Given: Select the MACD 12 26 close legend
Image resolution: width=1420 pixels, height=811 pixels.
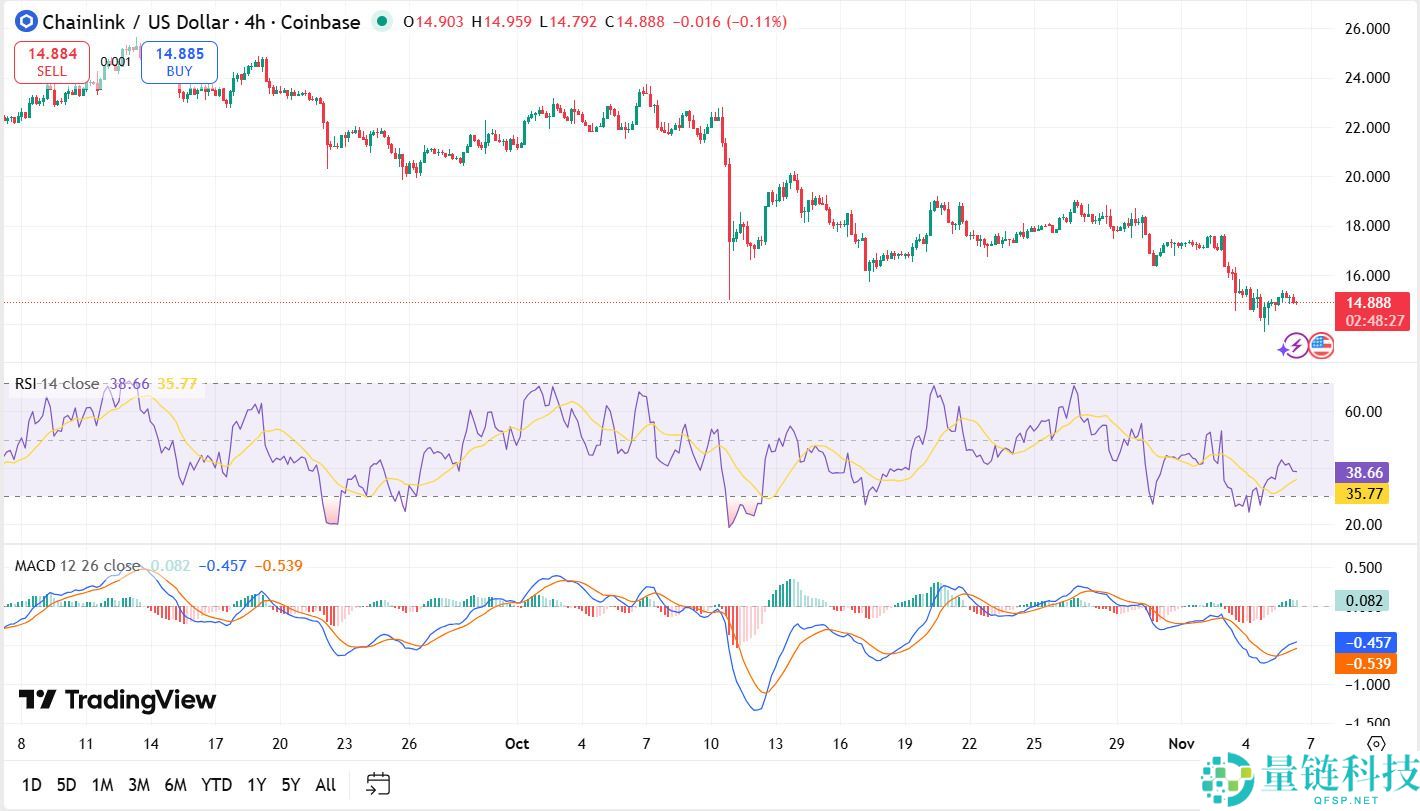Looking at the screenshot, I should (x=77, y=566).
